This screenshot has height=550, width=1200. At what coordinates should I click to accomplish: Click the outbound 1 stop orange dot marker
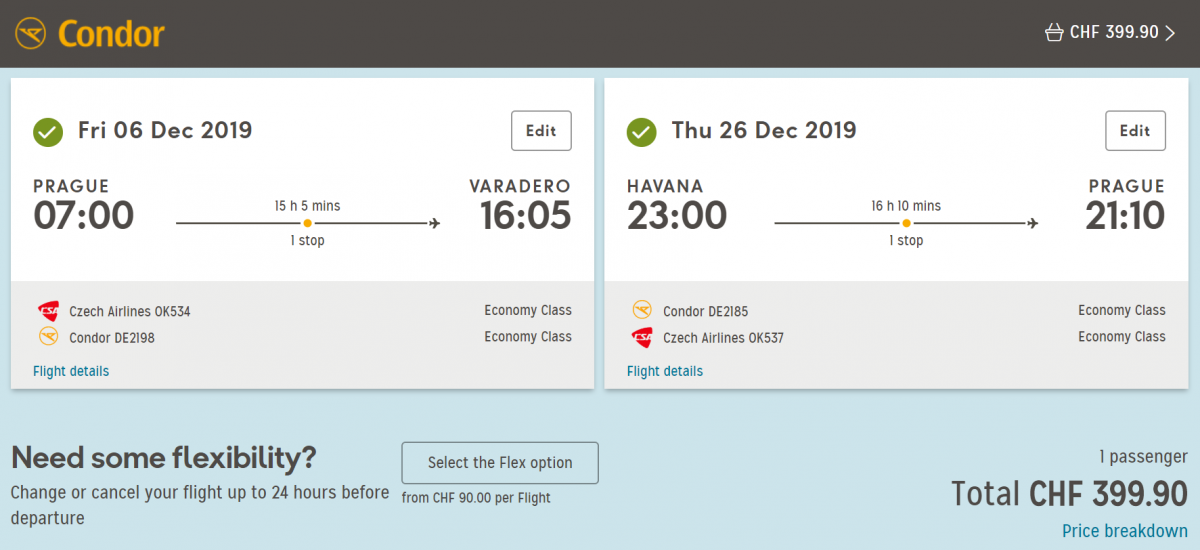tap(307, 223)
